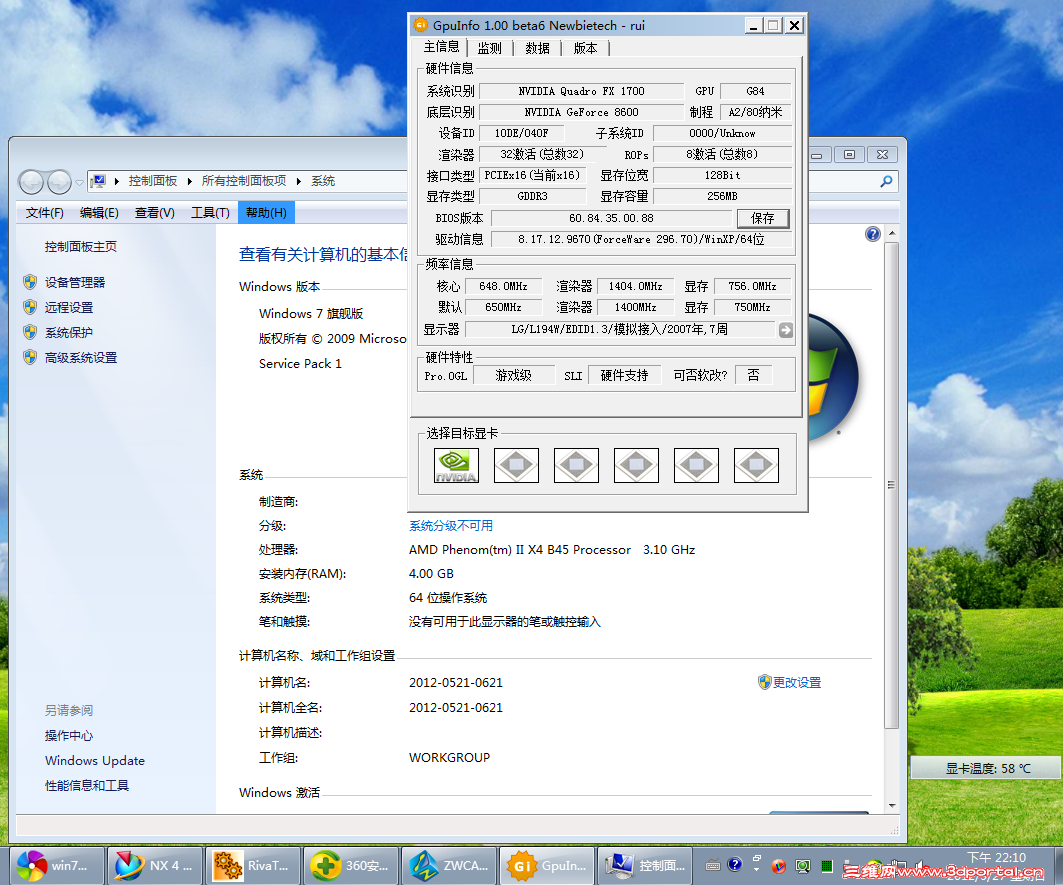
Task: Click the GDDR3 memory type field
Action: tap(532, 196)
